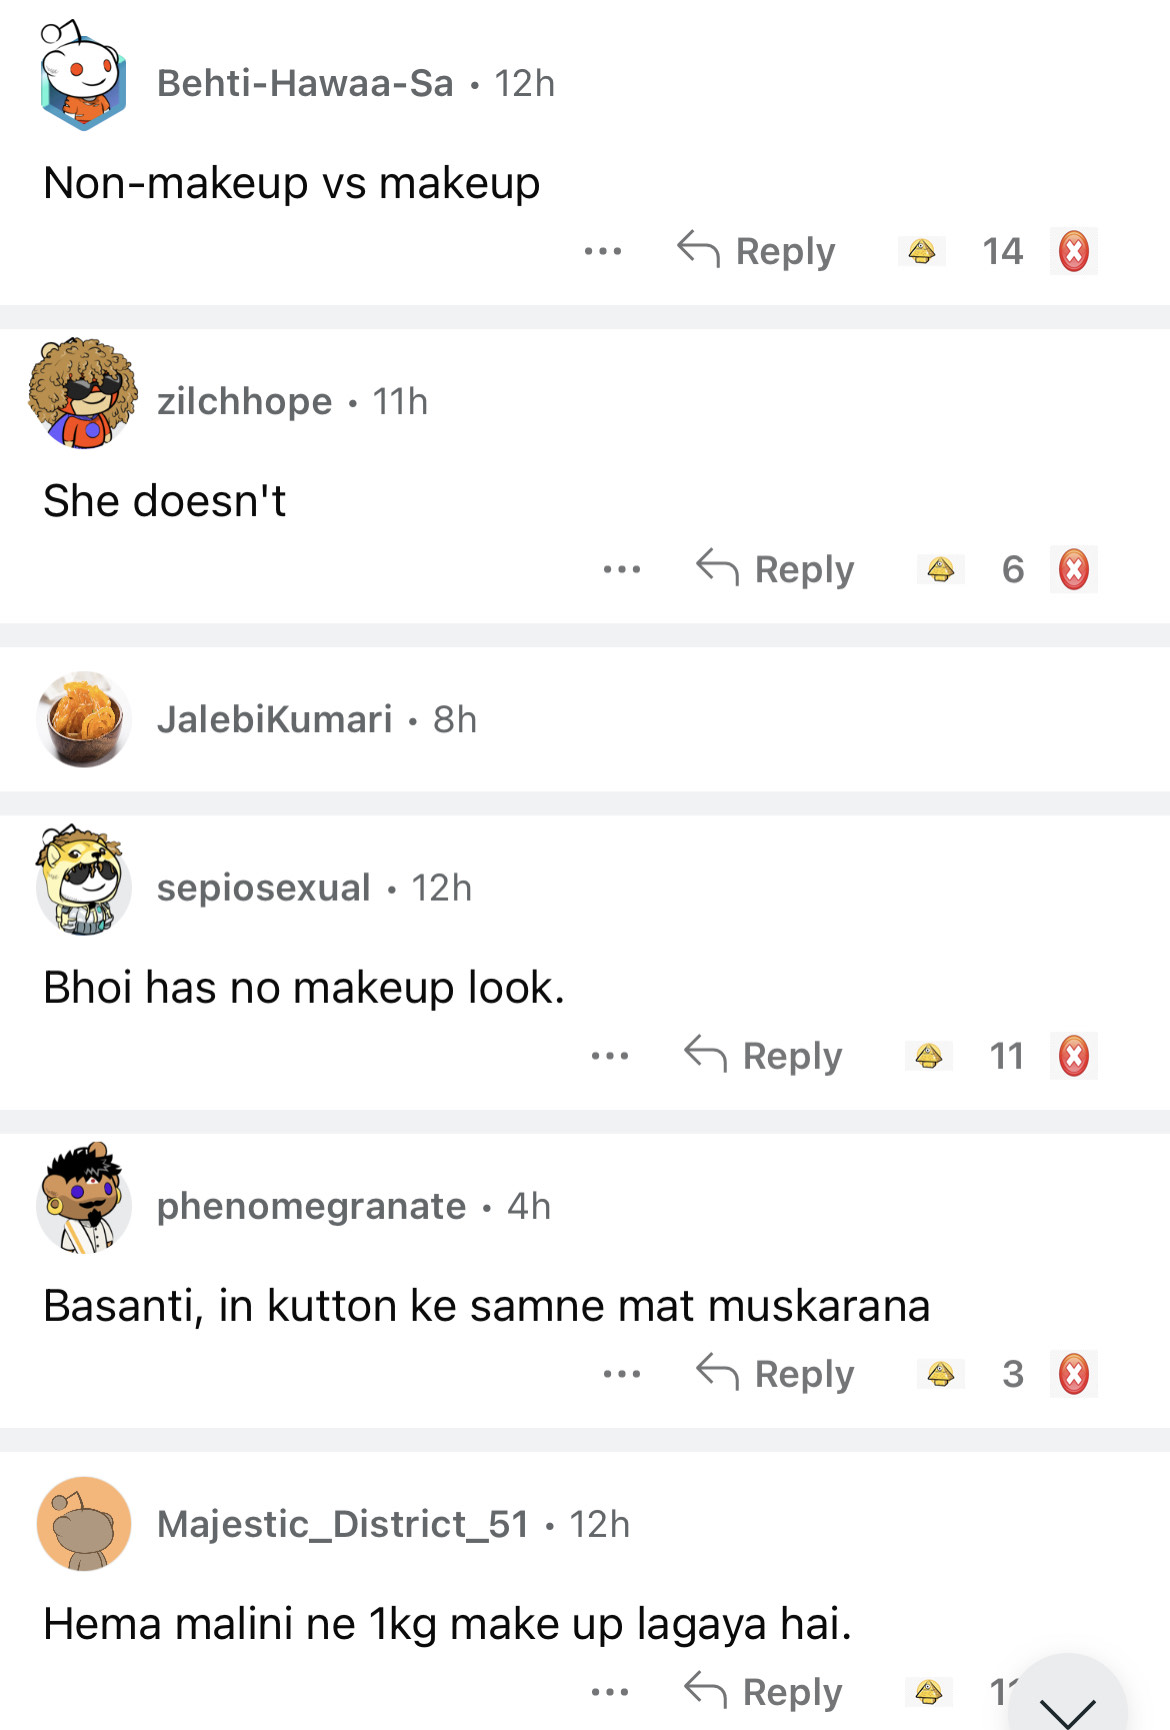This screenshot has height=1730, width=1170.
Task: Upvote Majestic_District_51's Hema malini comment
Action: [928, 1692]
